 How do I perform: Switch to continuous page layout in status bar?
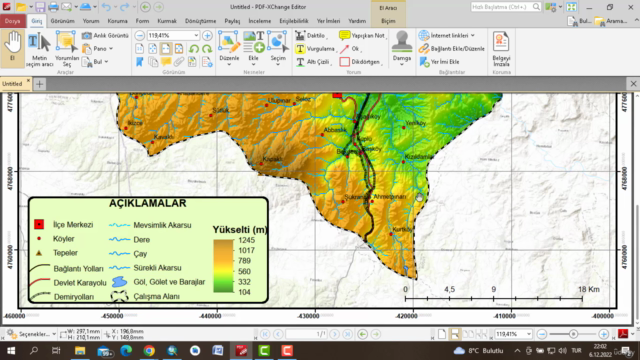coord(454,334)
